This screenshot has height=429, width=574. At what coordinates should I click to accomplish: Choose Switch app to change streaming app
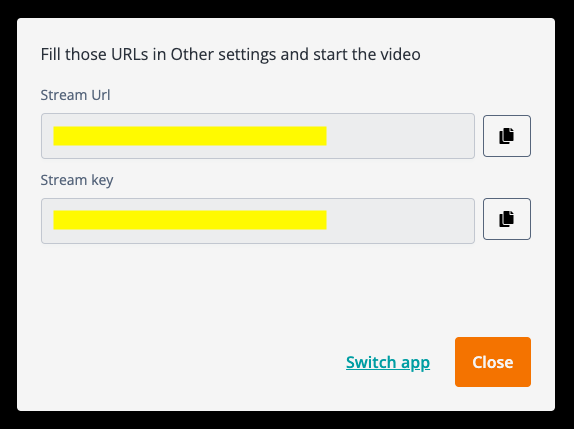point(388,362)
